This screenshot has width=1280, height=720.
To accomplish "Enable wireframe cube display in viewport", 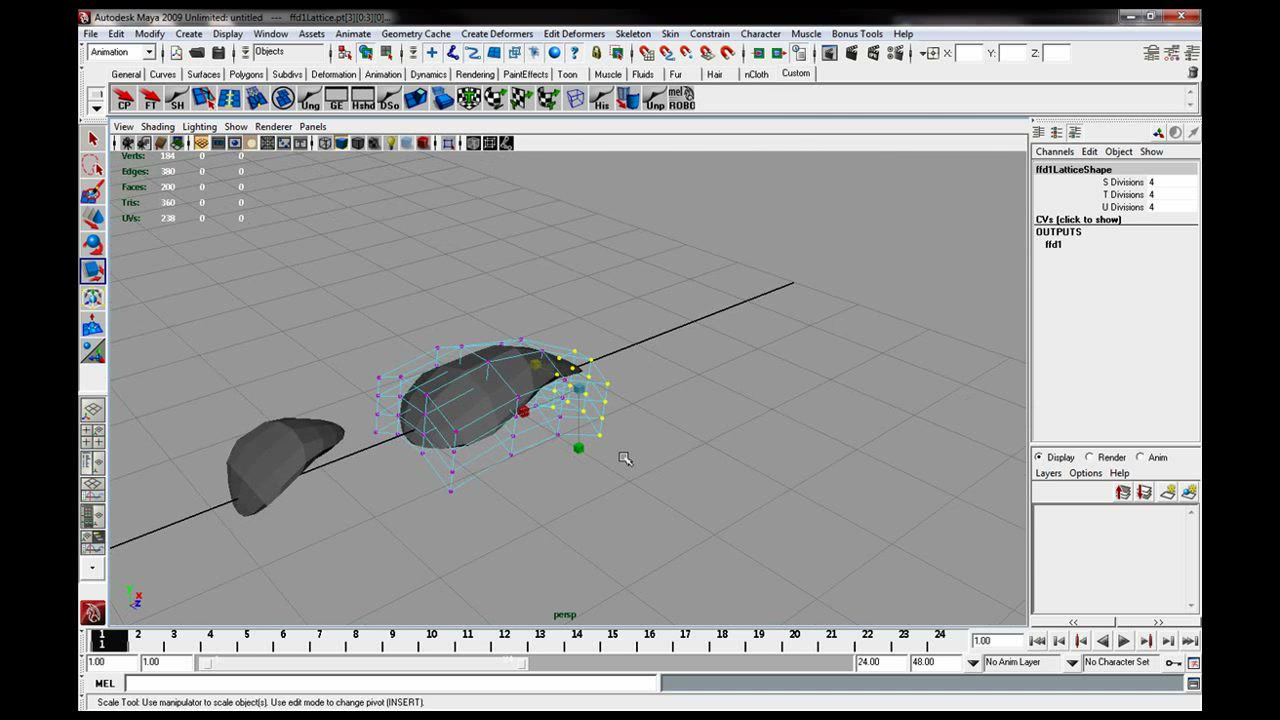I will pyautogui.click(x=325, y=143).
